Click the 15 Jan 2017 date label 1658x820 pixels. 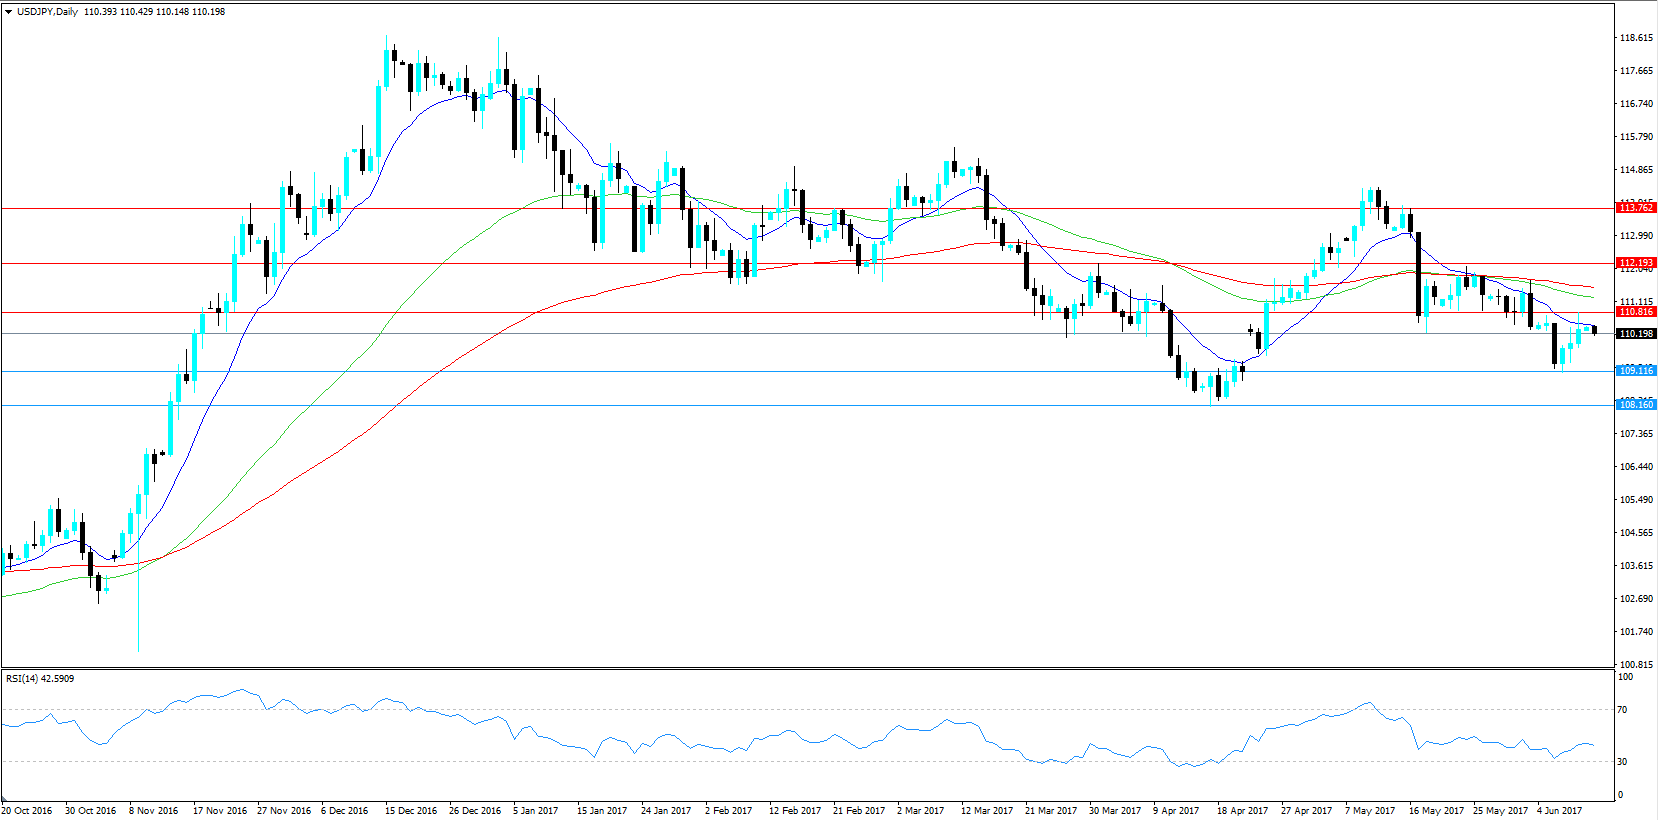(x=602, y=811)
